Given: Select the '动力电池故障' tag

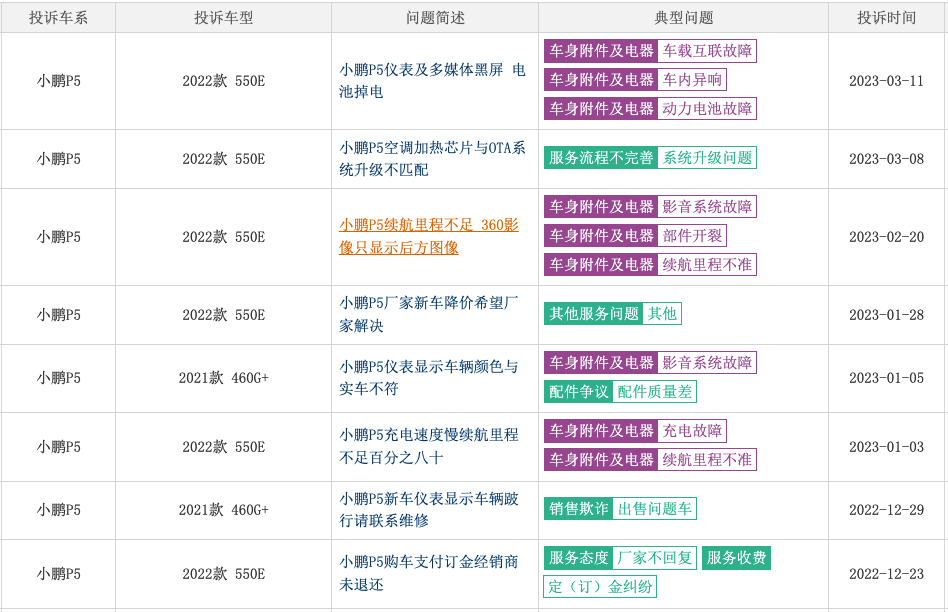Looking at the screenshot, I should click(707, 109).
